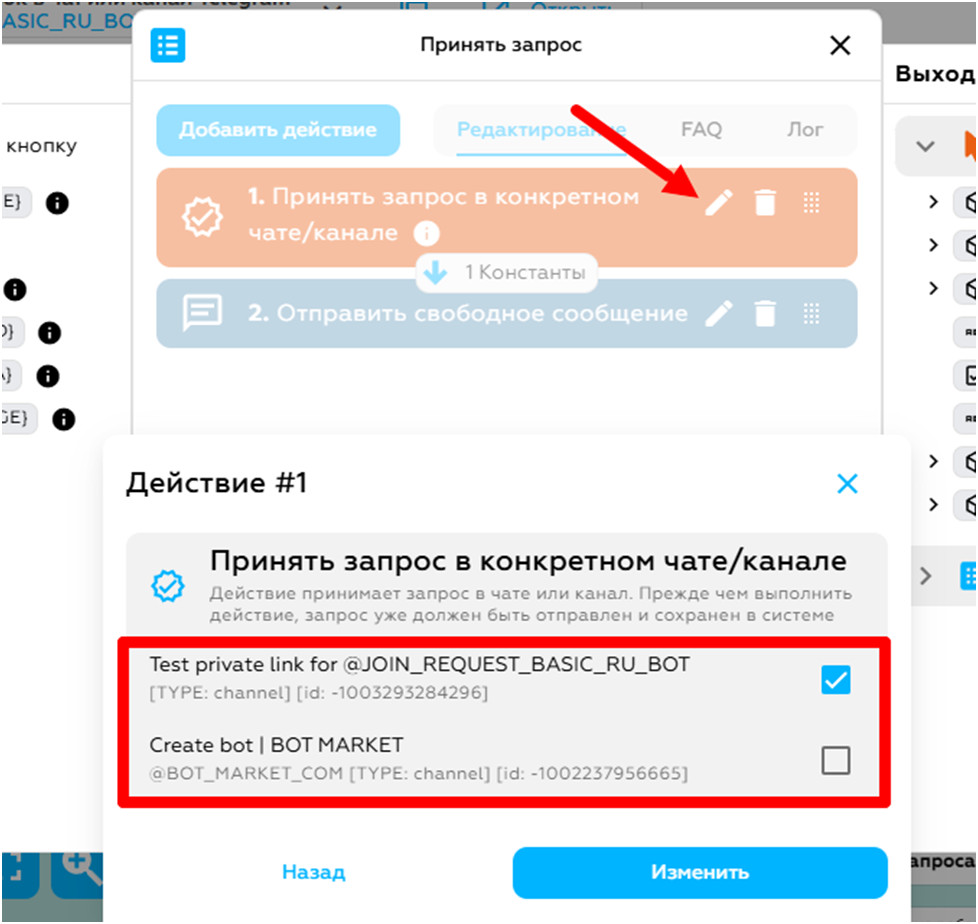Screen dimensions: 978x924
Task: Open the Лог tab
Action: click(805, 129)
